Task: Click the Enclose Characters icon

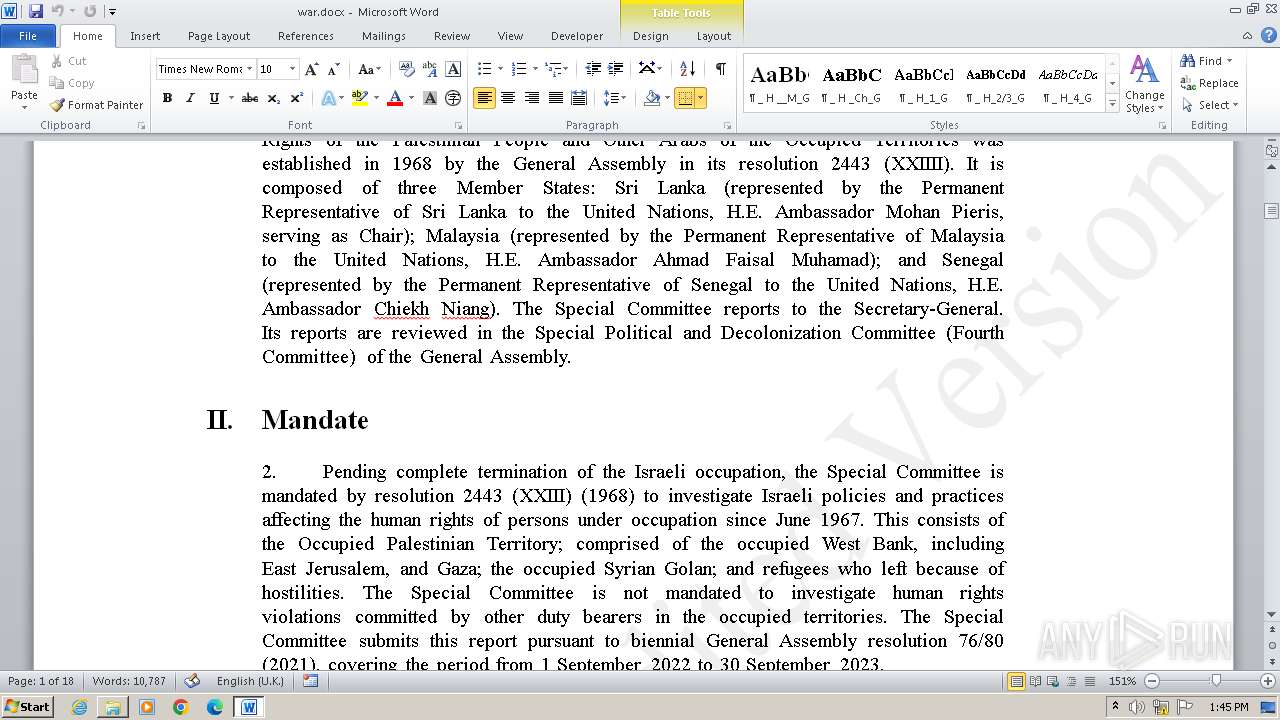Action: 453,98
